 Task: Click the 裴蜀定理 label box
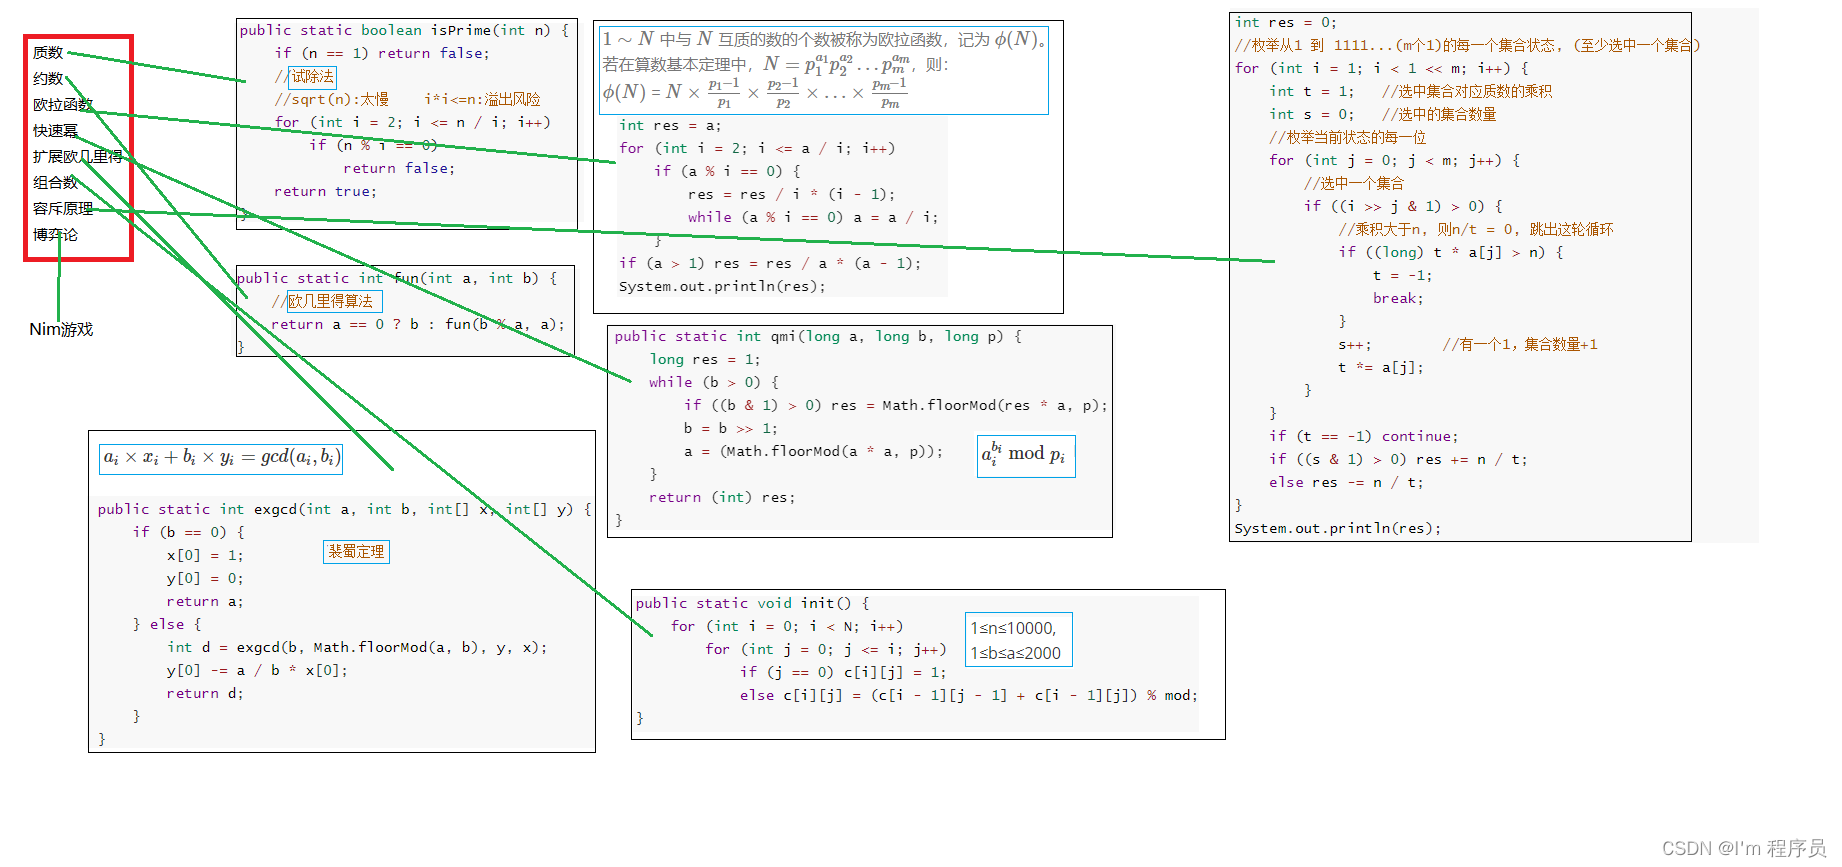pos(357,552)
